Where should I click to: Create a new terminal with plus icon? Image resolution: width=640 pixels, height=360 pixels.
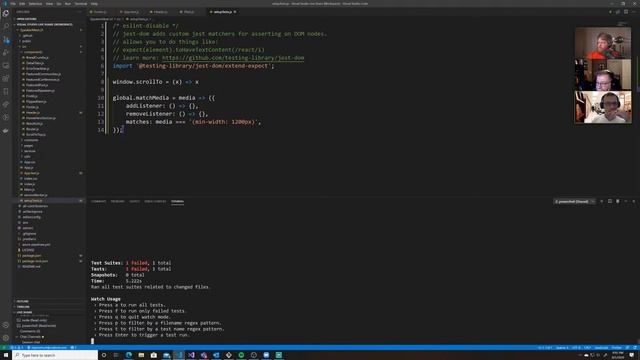[601, 201]
